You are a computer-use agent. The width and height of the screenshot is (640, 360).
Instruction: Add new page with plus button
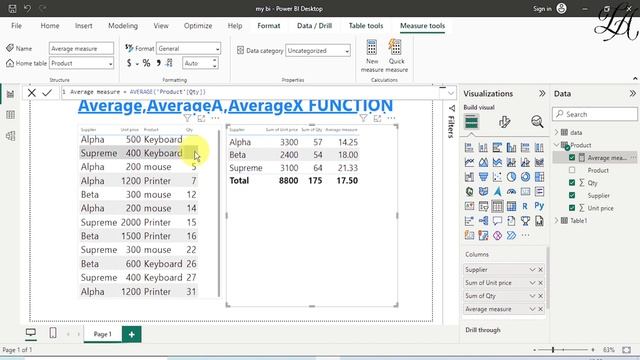[x=131, y=334]
